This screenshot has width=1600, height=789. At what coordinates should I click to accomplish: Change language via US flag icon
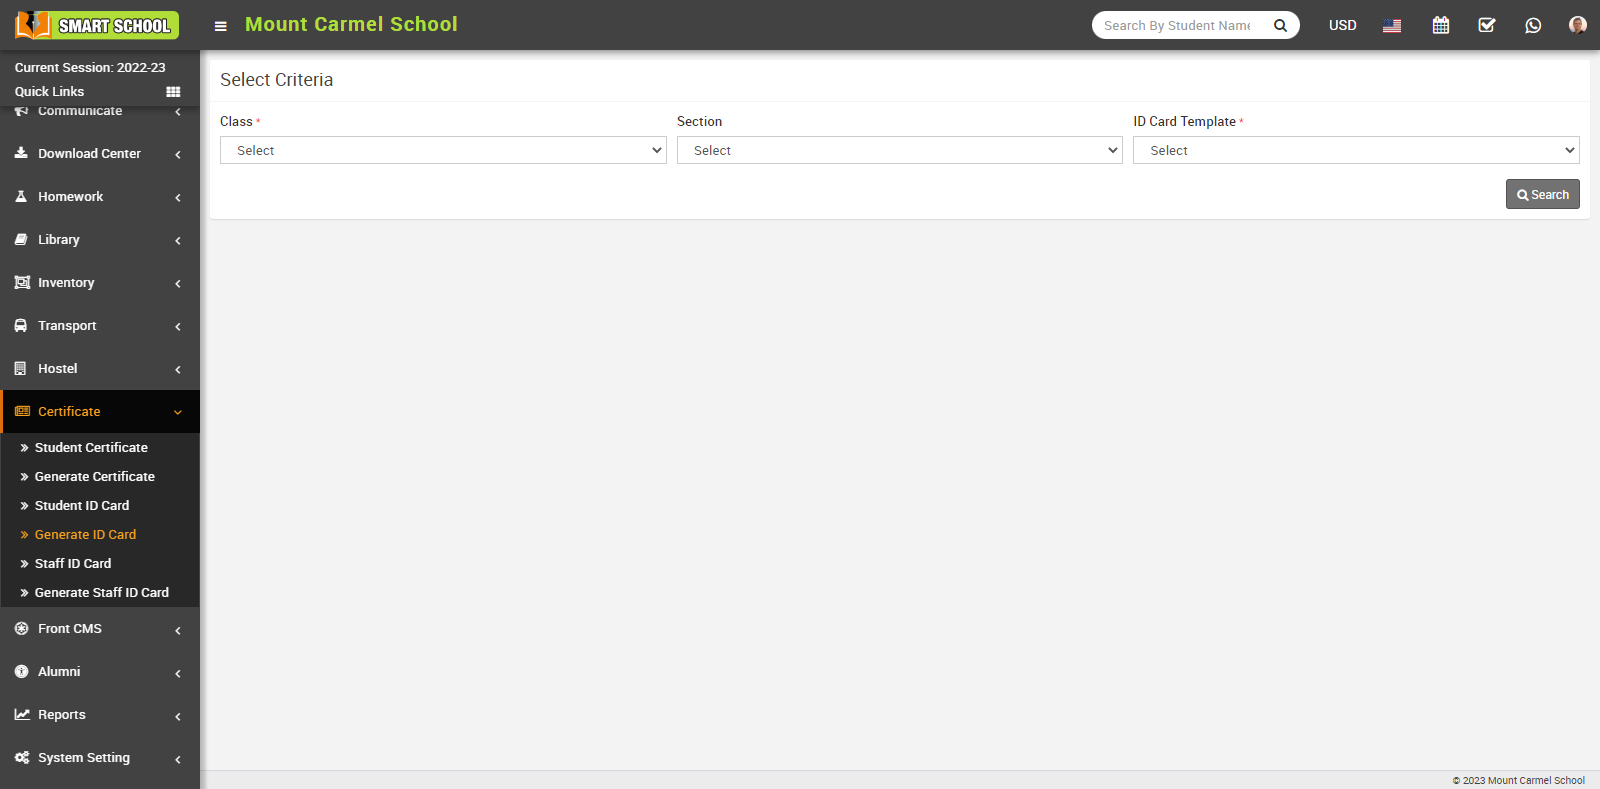coord(1391,25)
